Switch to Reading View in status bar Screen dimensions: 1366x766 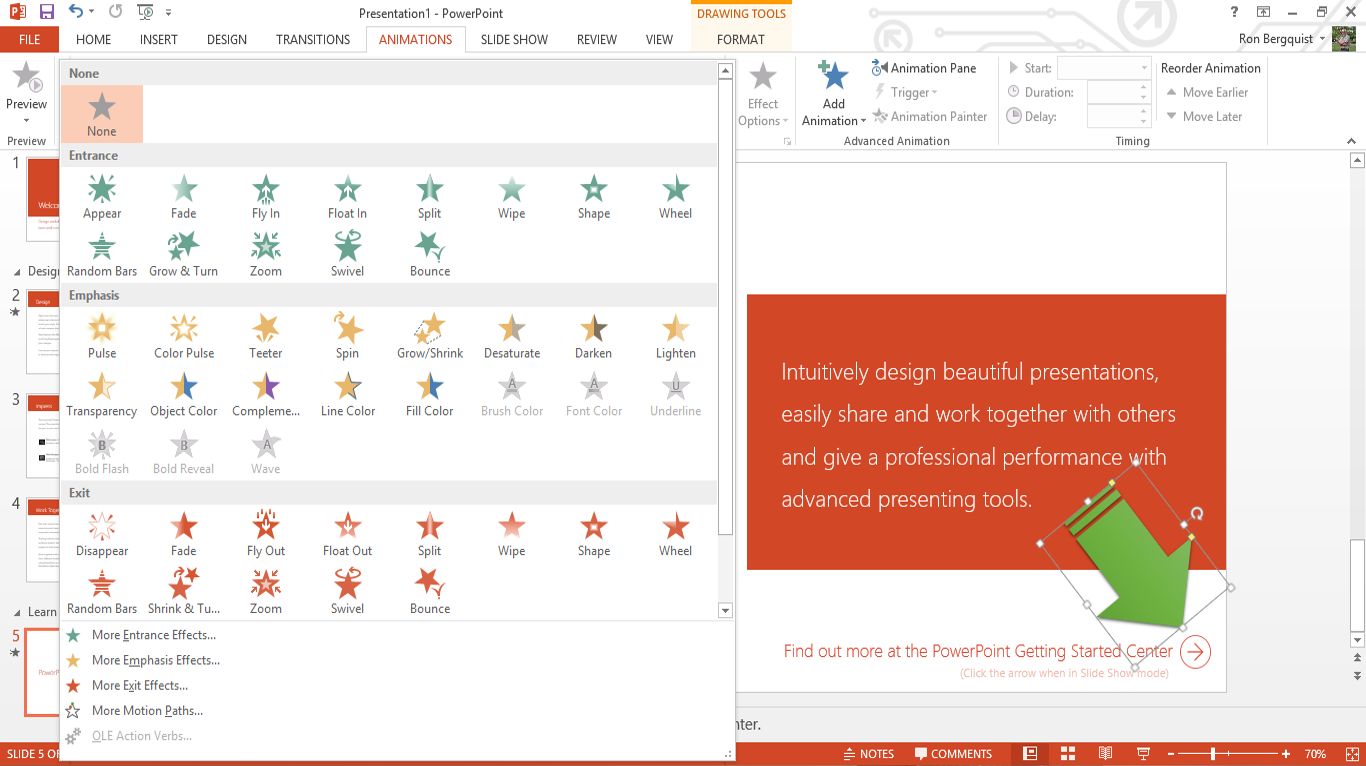pyautogui.click(x=1105, y=754)
